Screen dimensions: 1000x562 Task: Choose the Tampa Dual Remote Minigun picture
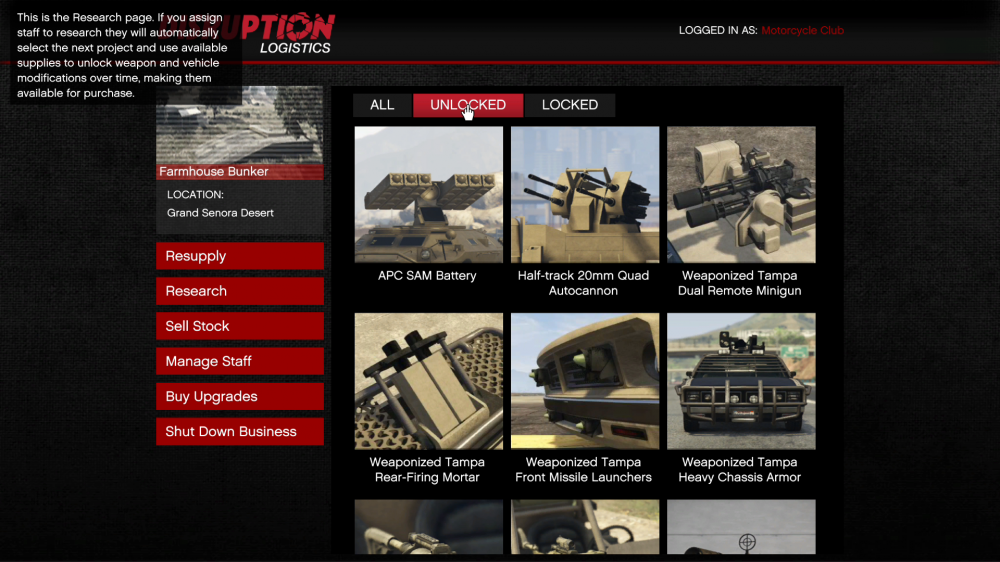pyautogui.click(x=740, y=194)
